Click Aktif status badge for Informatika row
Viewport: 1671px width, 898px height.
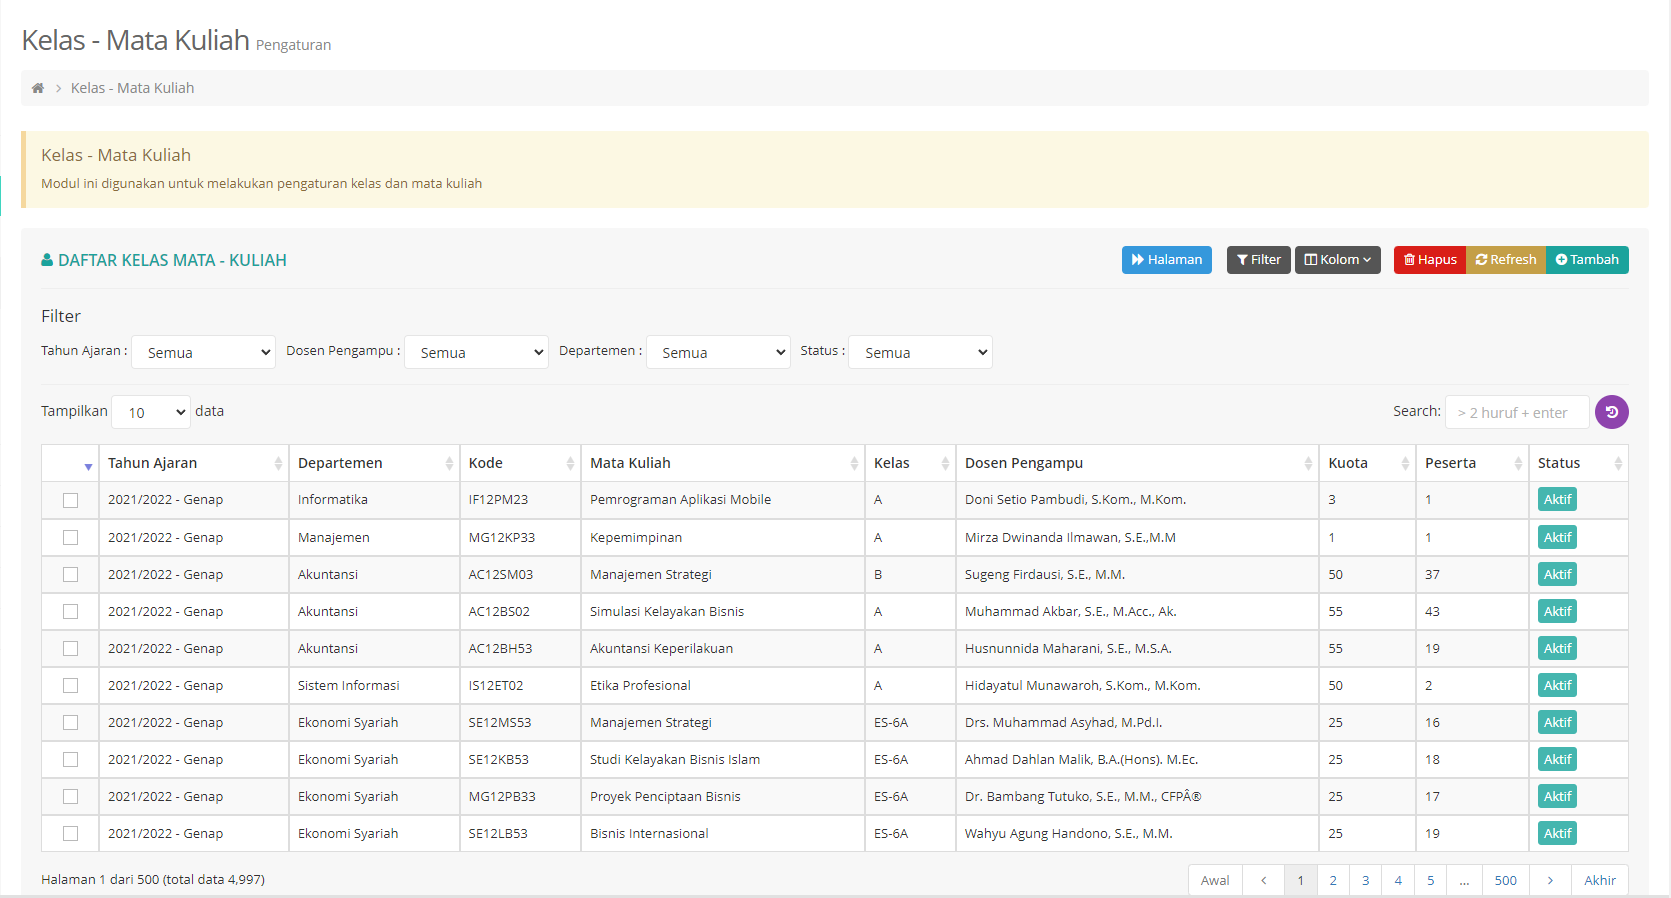[x=1557, y=500]
